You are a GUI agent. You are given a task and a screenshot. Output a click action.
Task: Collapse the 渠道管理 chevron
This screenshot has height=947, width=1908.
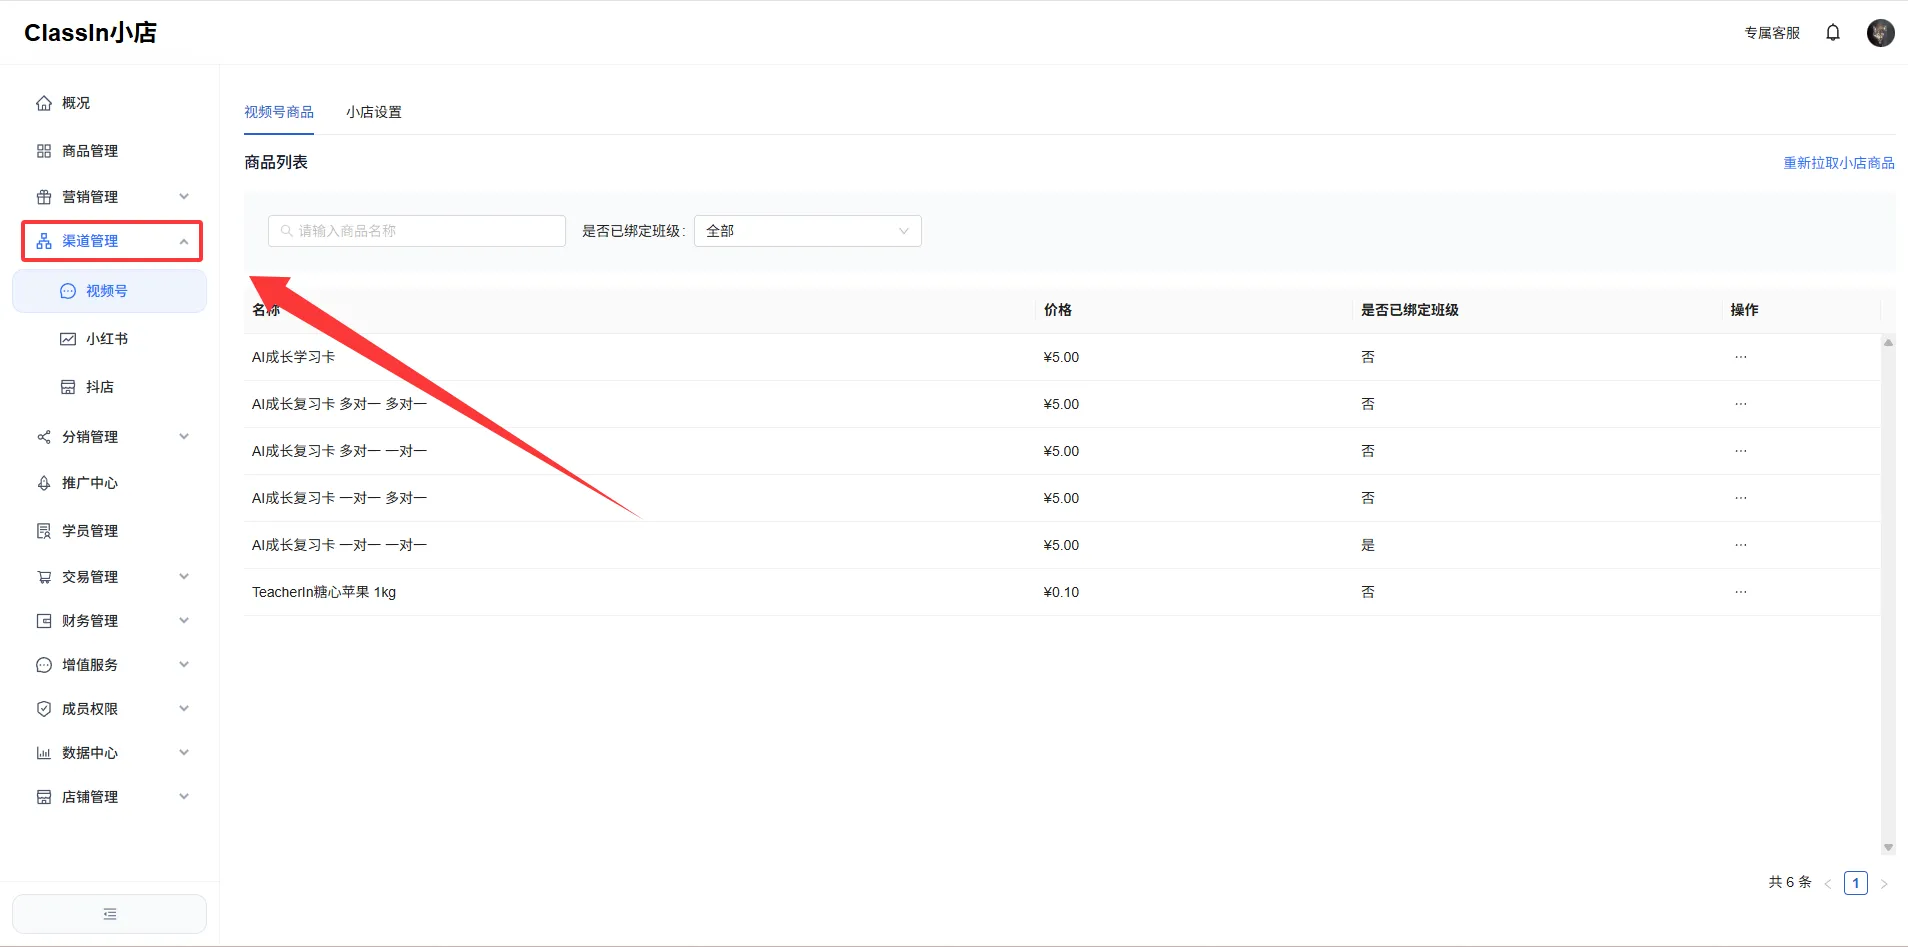click(x=184, y=241)
